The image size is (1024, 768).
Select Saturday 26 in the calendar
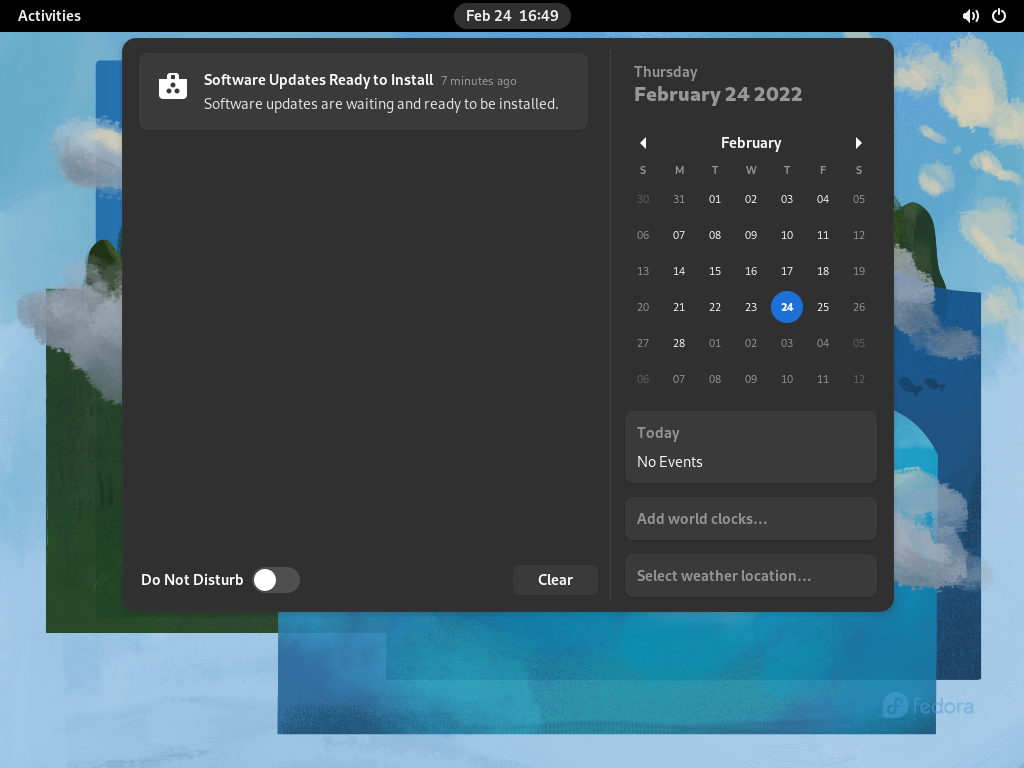pyautogui.click(x=859, y=307)
